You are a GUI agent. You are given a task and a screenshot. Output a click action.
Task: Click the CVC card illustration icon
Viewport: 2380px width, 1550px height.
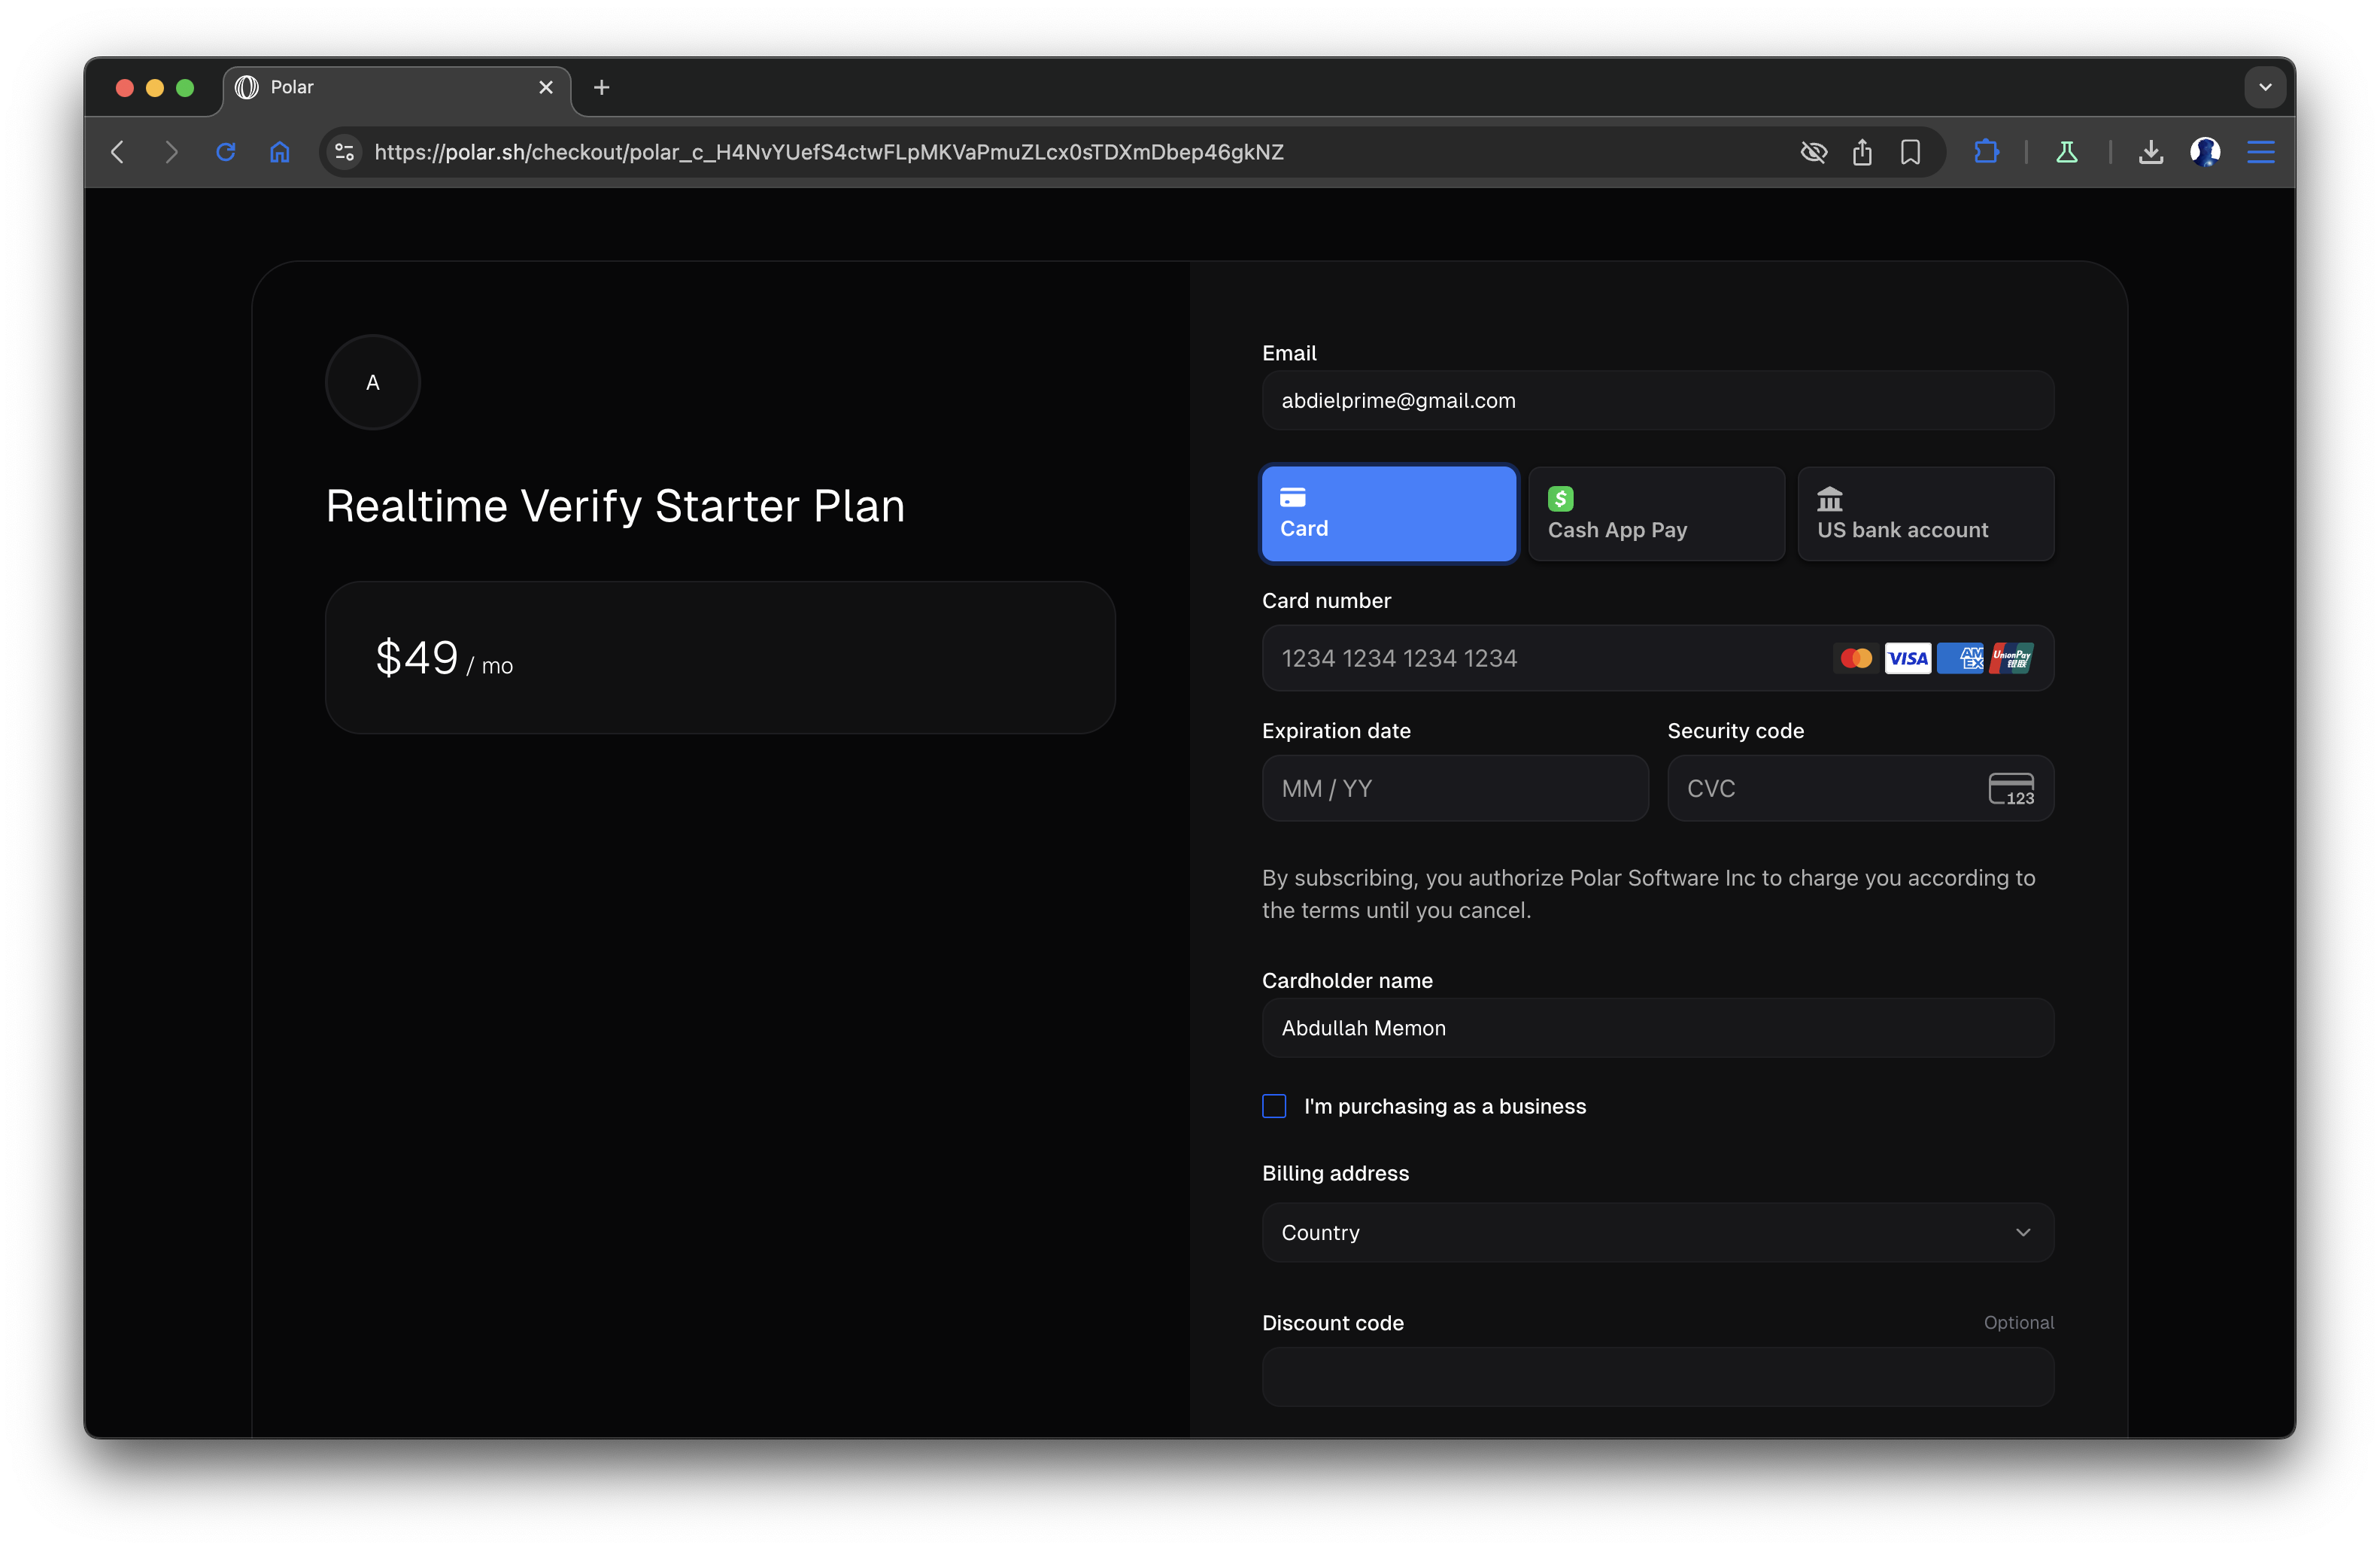[2012, 788]
